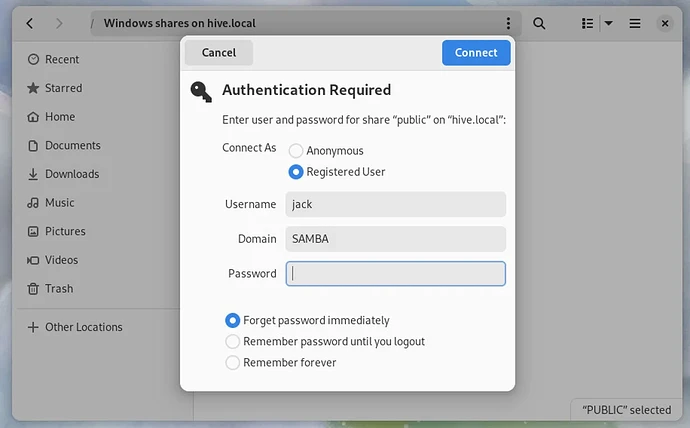Open the search magnifier icon
The image size is (690, 428).
(x=539, y=23)
